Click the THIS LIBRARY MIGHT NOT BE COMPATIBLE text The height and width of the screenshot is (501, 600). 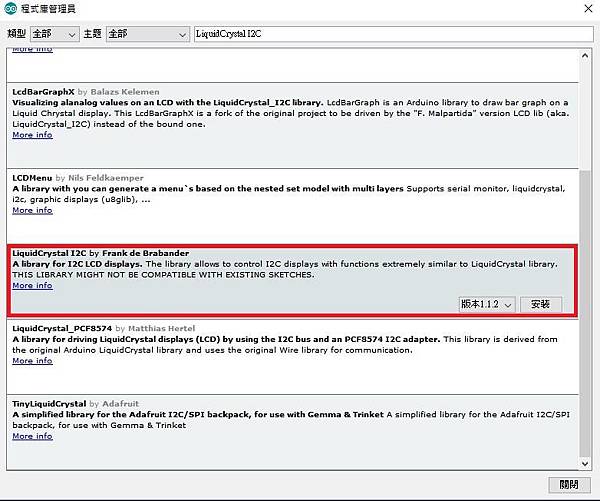163,275
